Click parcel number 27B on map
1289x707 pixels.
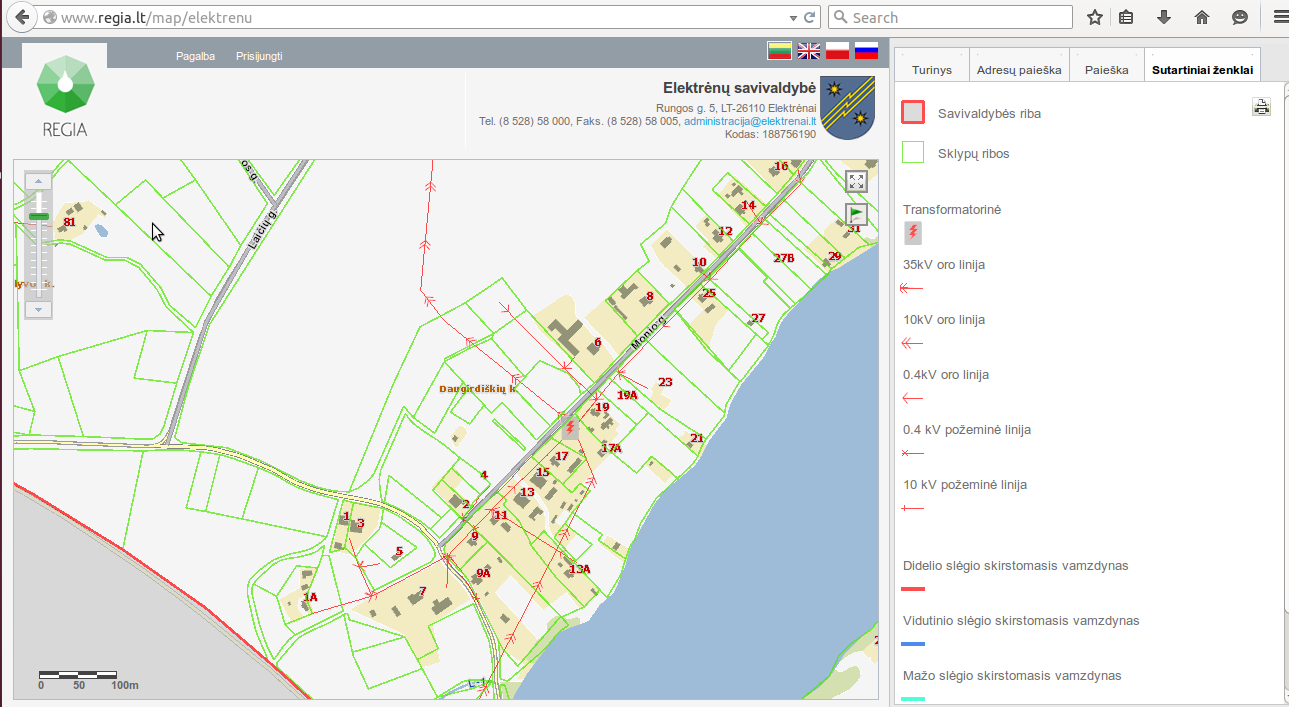click(784, 258)
